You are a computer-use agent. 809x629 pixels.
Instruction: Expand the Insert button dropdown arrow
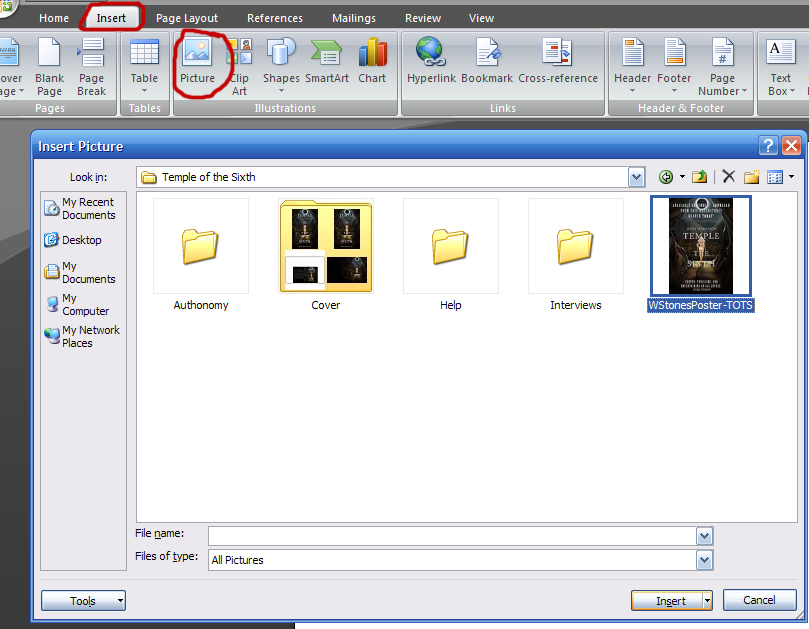pos(707,600)
